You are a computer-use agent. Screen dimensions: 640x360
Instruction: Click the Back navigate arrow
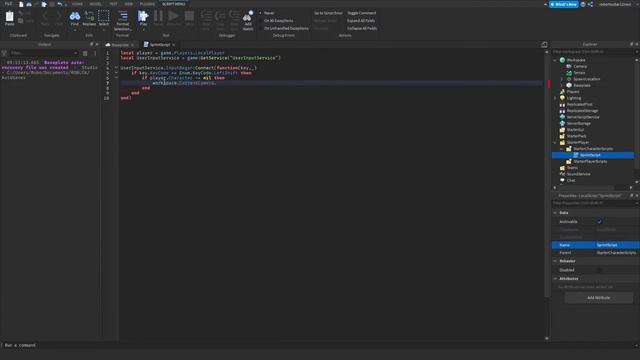point(45,16)
